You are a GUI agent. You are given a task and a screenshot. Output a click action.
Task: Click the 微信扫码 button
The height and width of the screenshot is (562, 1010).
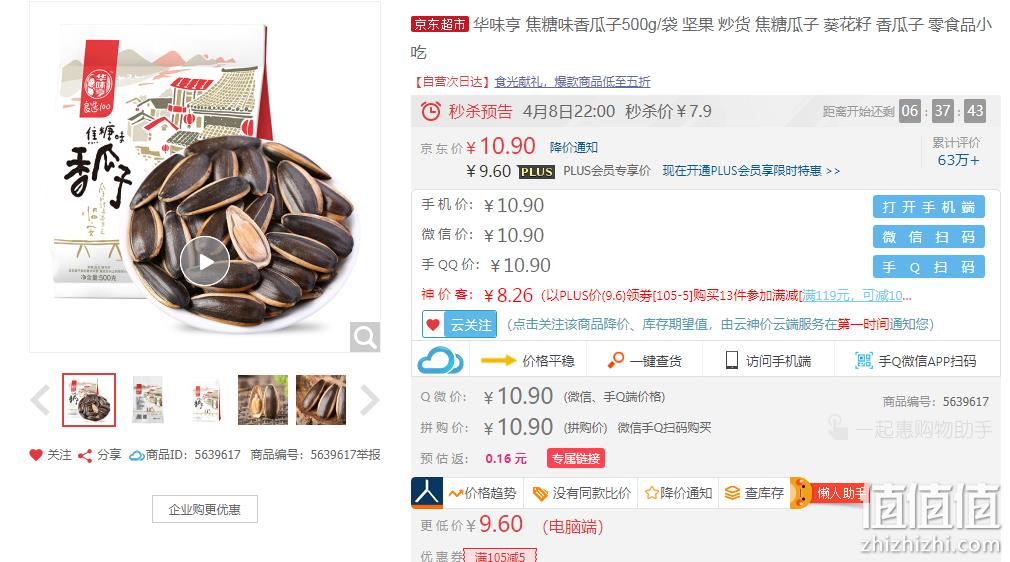pyautogui.click(x=928, y=237)
